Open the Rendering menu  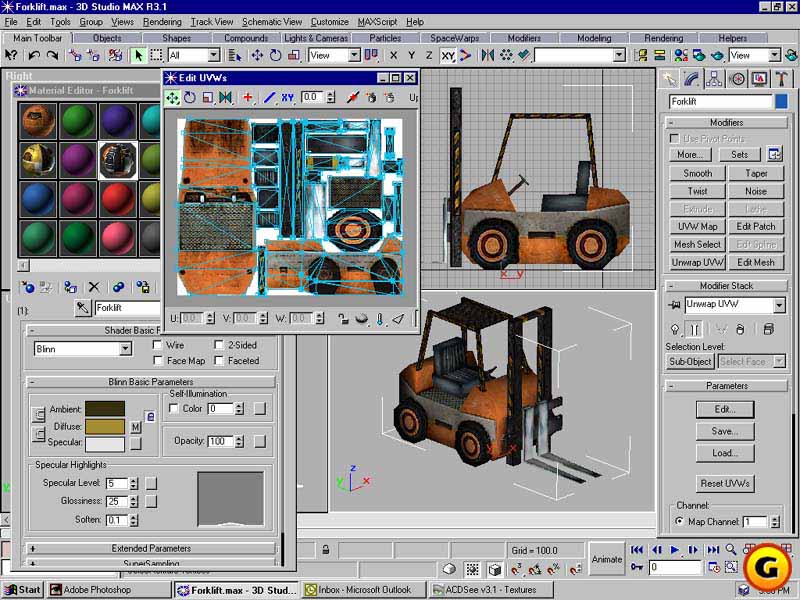[x=162, y=22]
